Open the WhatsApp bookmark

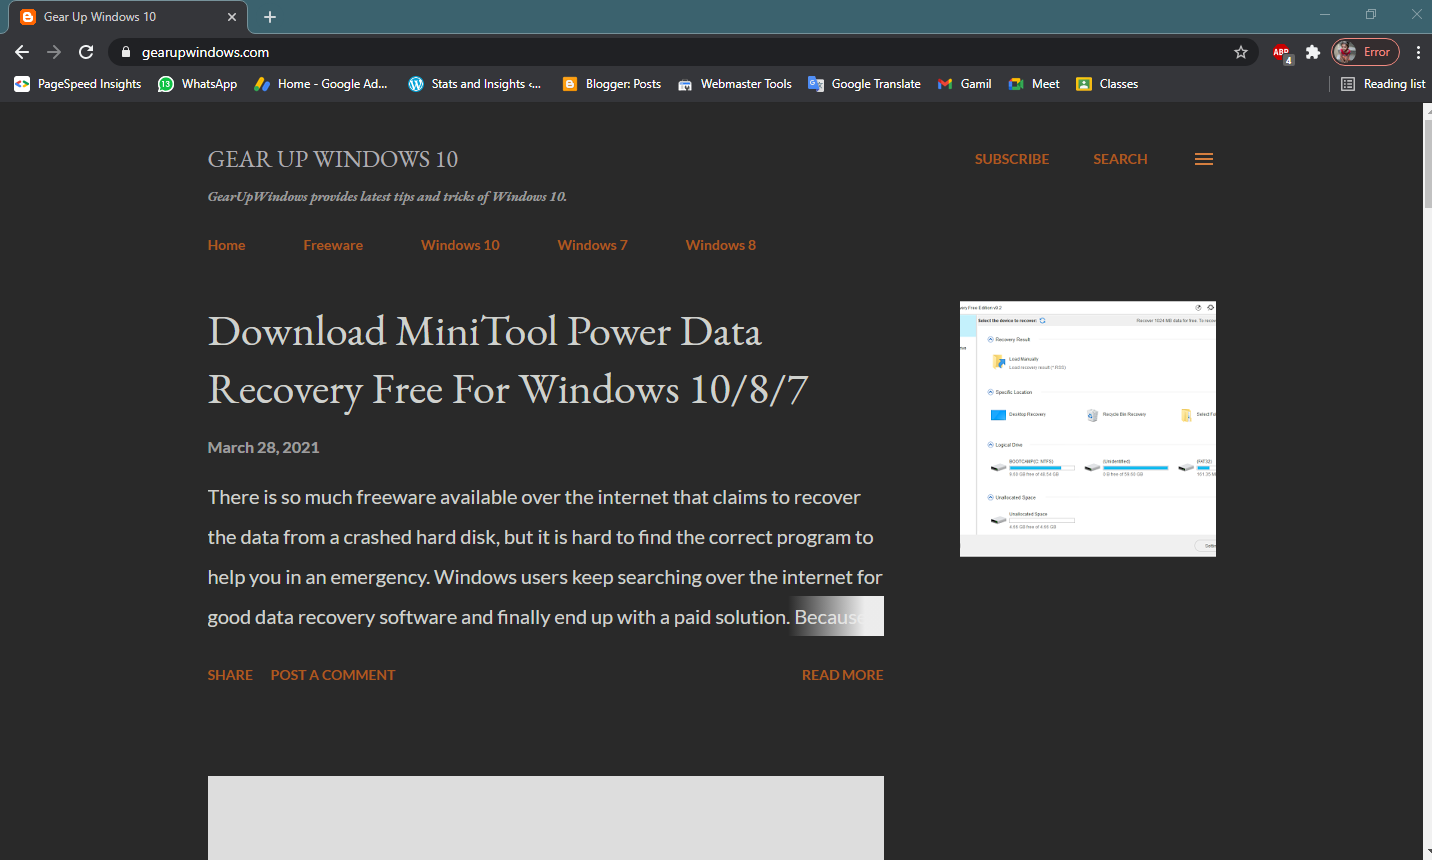(x=198, y=84)
